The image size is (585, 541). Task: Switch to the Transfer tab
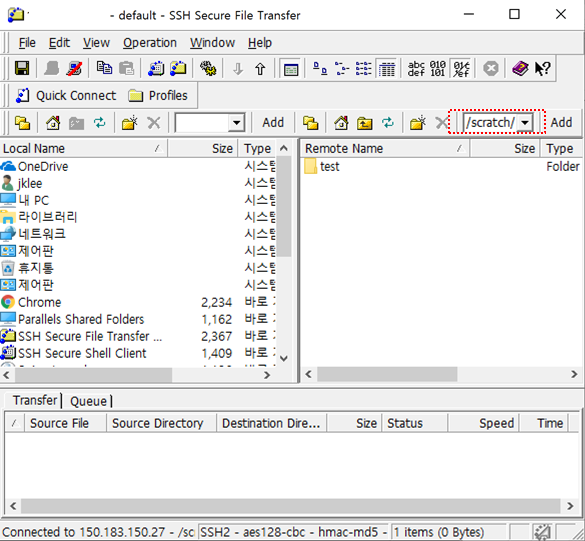pyautogui.click(x=35, y=400)
